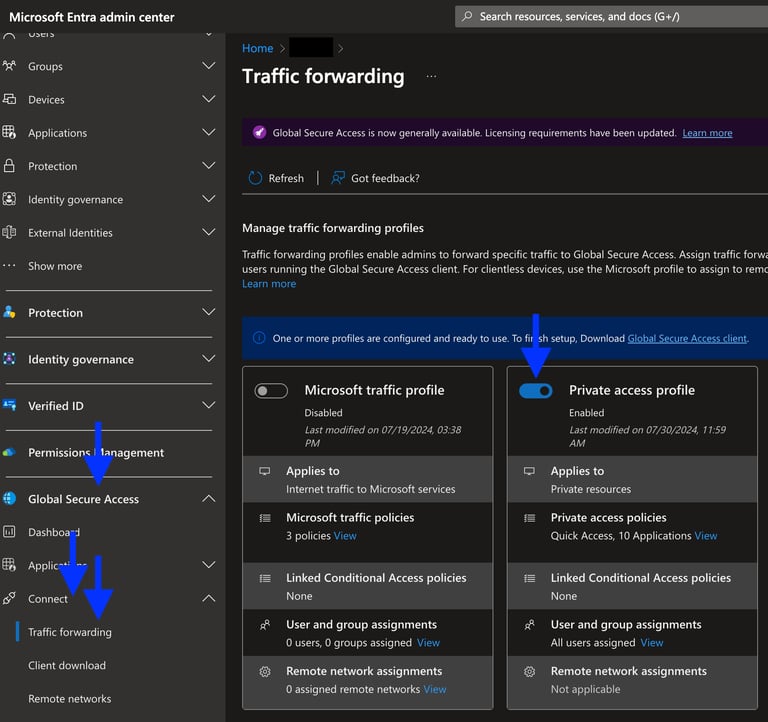Click the Dashboard icon

coord(9,531)
